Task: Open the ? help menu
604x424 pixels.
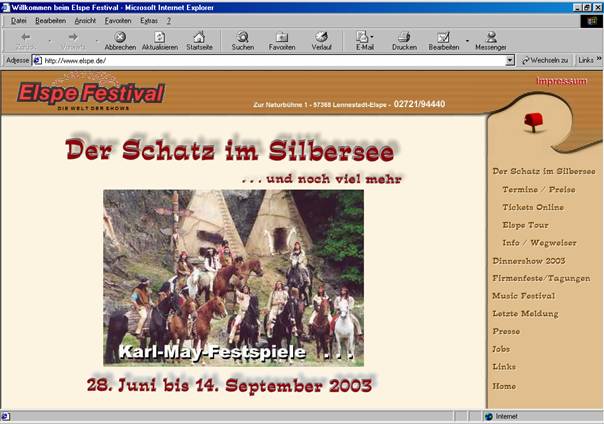Action: [x=169, y=21]
